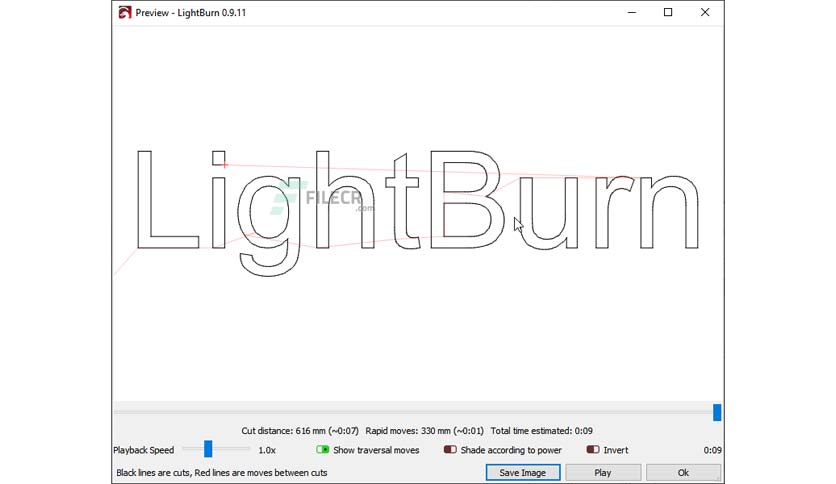Click 'Total time estimated: 0:09' text
The height and width of the screenshot is (484, 836).
pos(542,431)
